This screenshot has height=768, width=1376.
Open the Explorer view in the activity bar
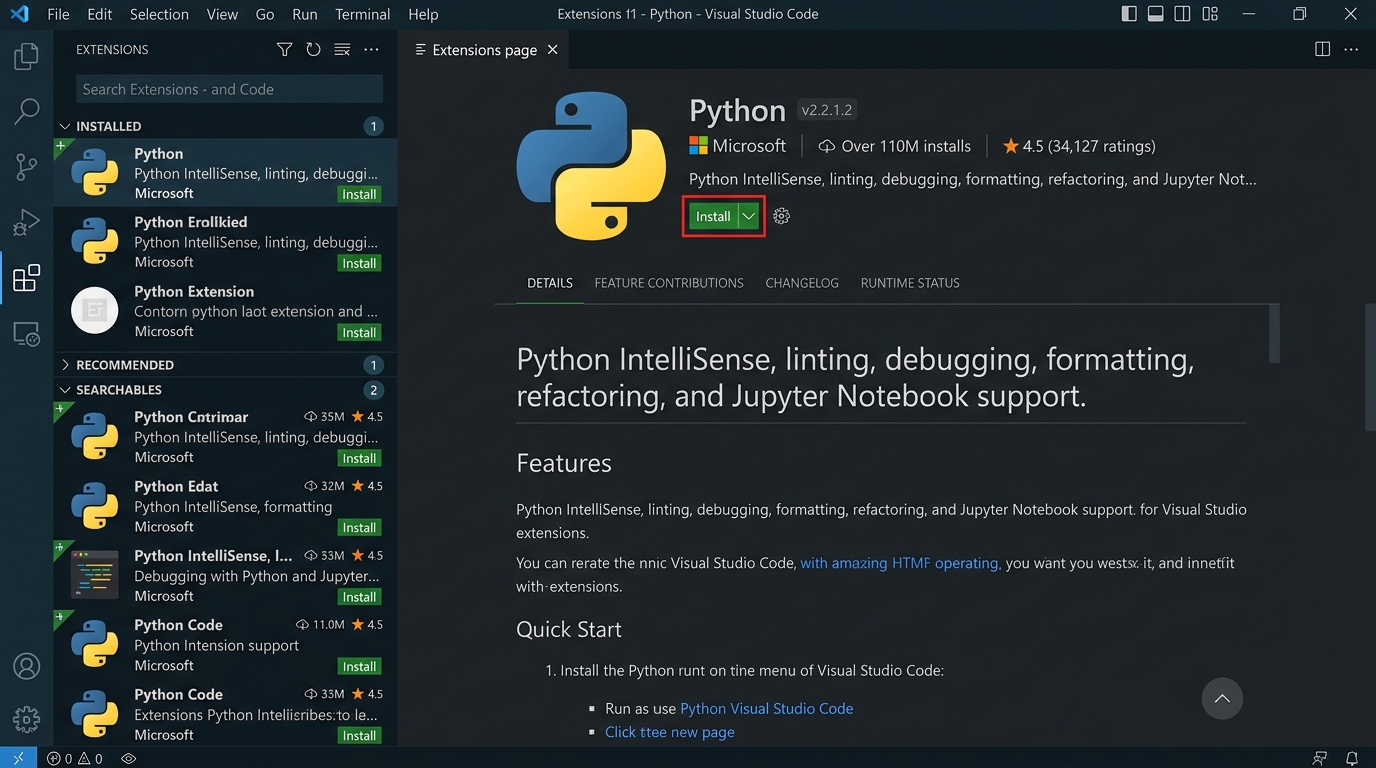tap(27, 56)
